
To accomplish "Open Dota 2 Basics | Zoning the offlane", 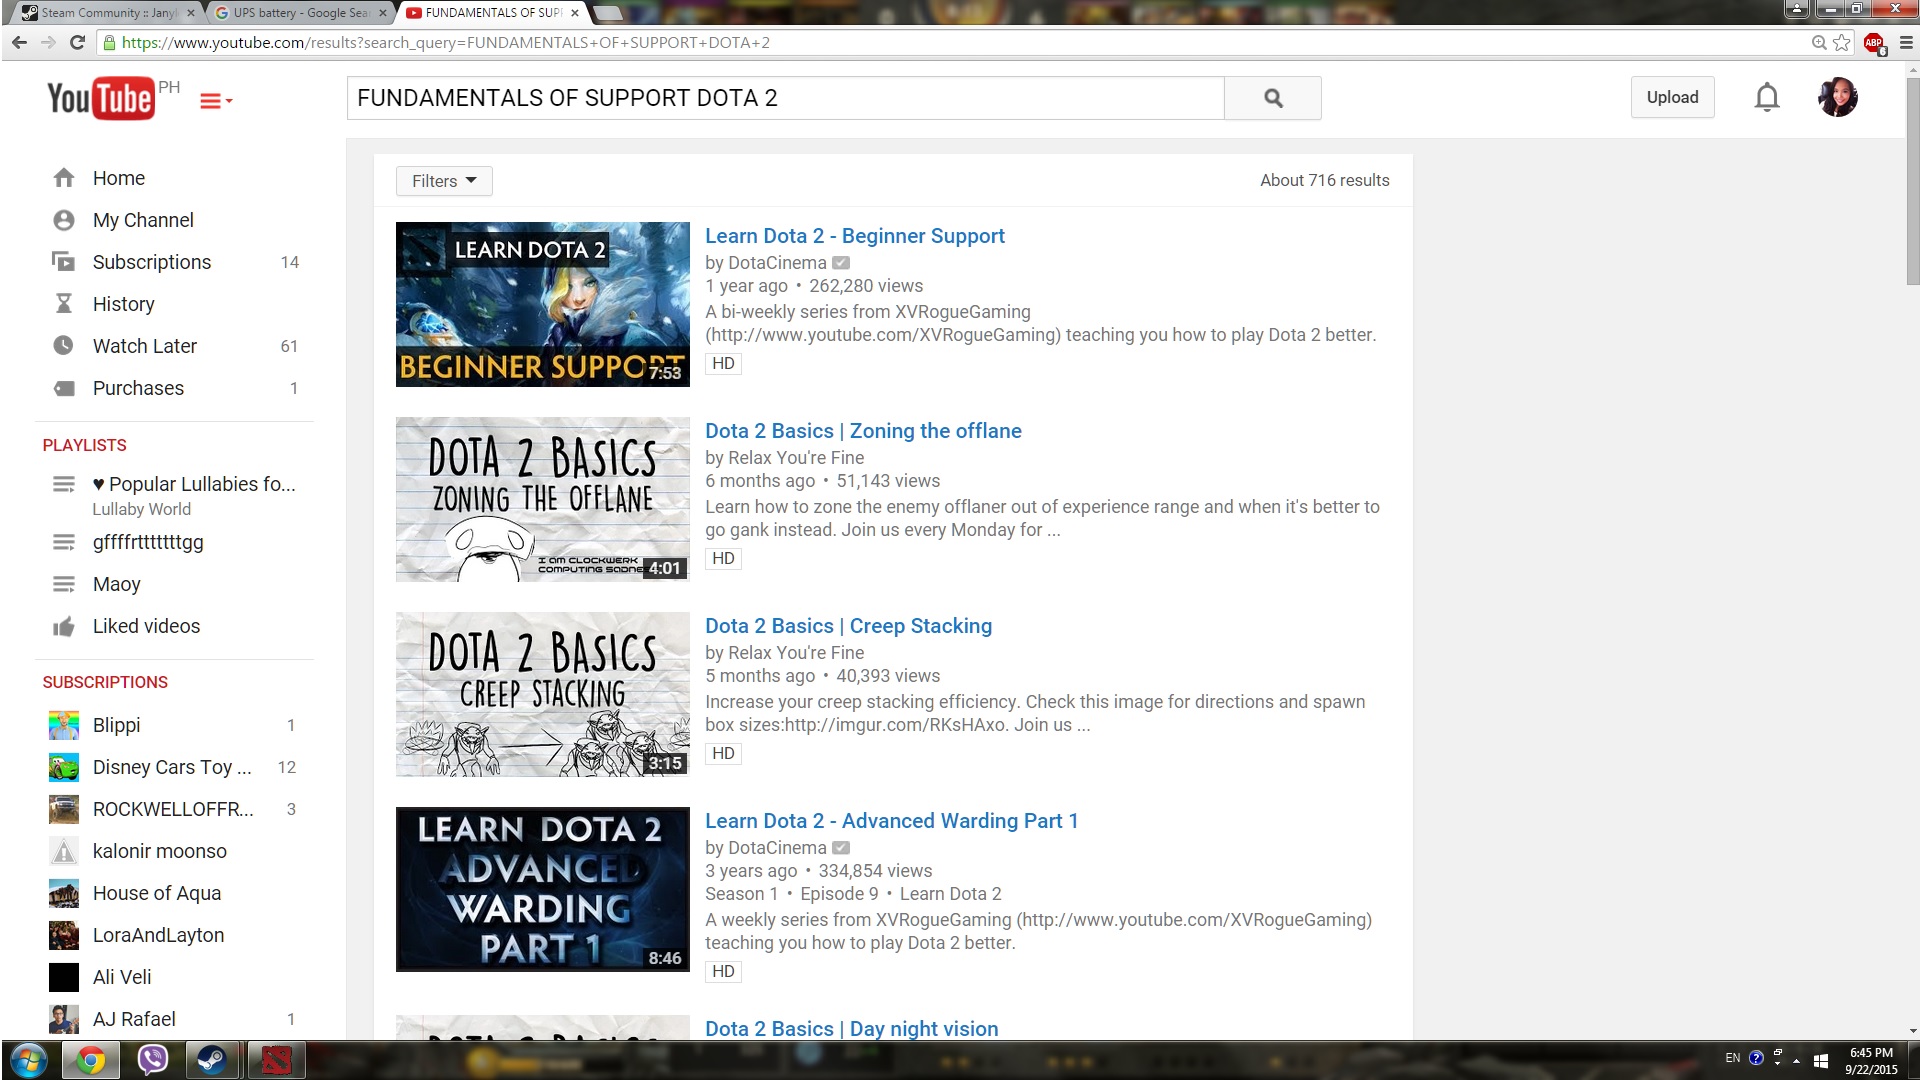I will [863, 431].
